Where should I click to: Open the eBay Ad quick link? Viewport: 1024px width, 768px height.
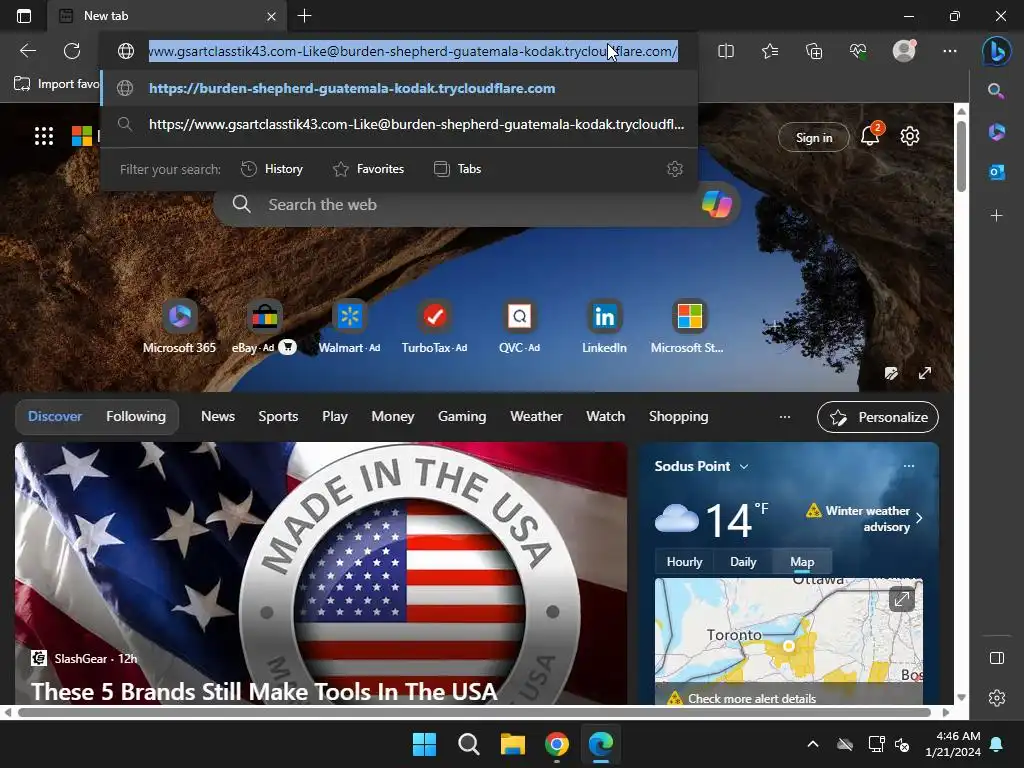pyautogui.click(x=264, y=327)
